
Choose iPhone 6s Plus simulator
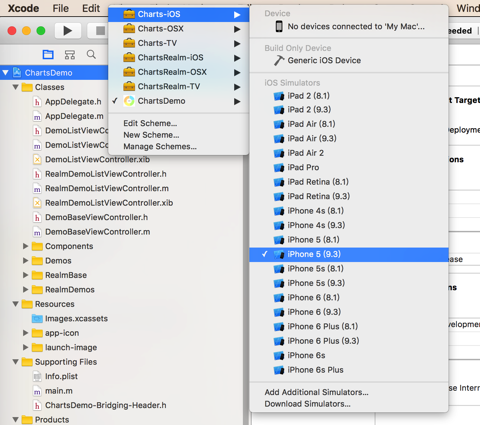[349, 370]
